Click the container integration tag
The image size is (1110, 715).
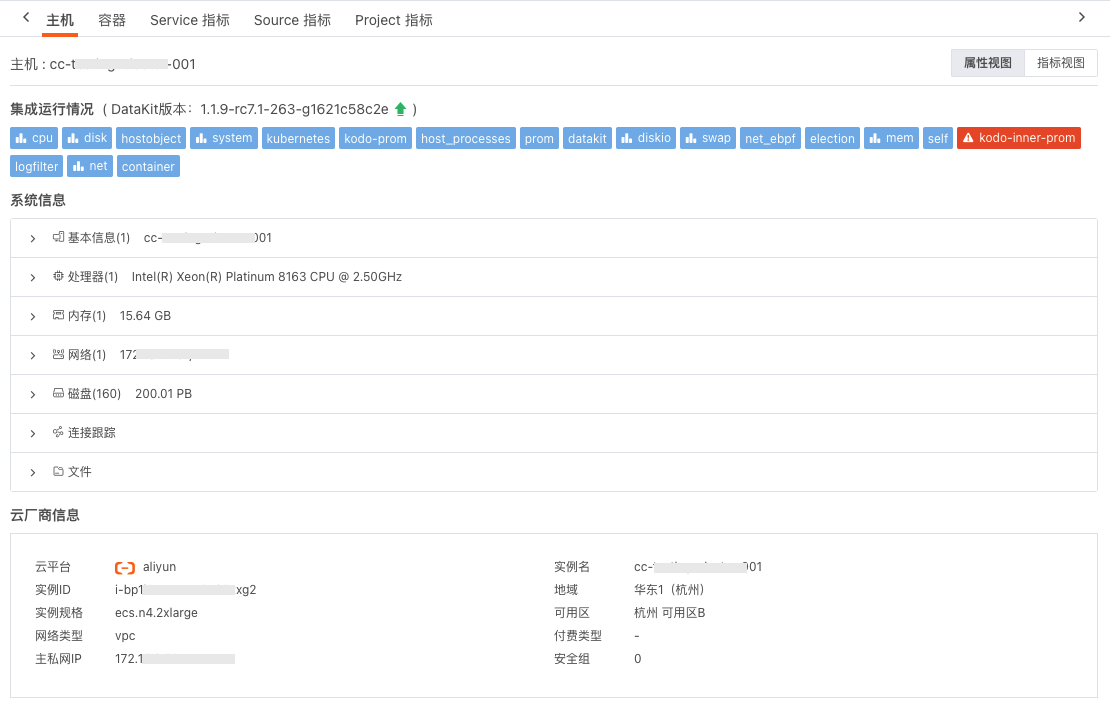pos(148,166)
